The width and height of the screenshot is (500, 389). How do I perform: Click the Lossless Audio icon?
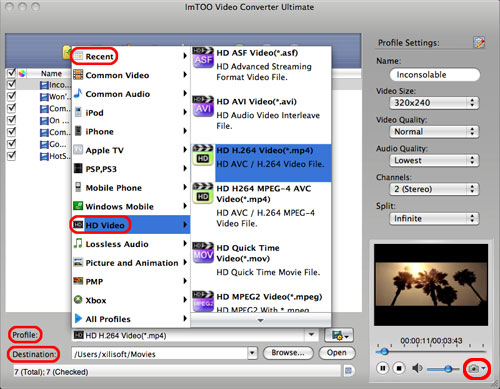pyautogui.click(x=78, y=243)
